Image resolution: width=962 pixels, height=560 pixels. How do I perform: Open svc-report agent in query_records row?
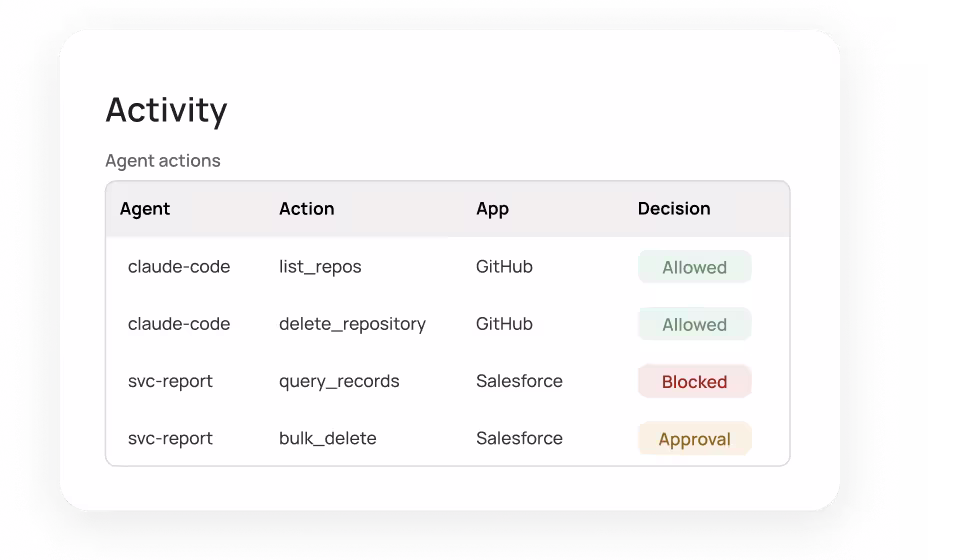tap(171, 382)
